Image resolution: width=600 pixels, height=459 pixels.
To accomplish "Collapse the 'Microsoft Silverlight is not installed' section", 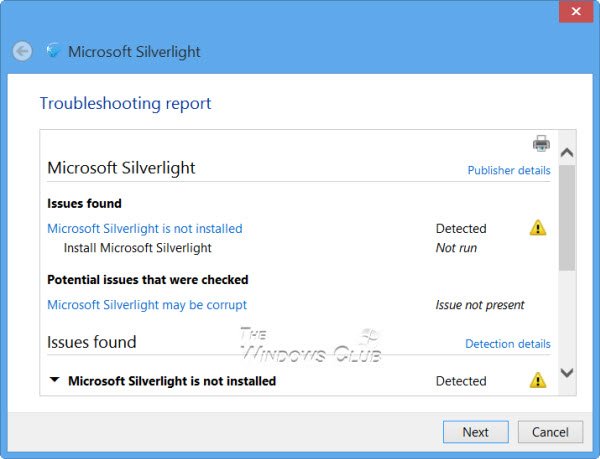I will [54, 381].
